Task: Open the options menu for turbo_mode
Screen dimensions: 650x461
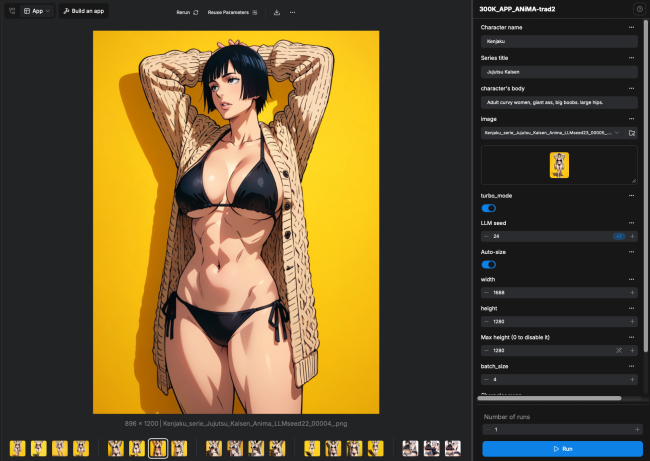Action: click(631, 196)
